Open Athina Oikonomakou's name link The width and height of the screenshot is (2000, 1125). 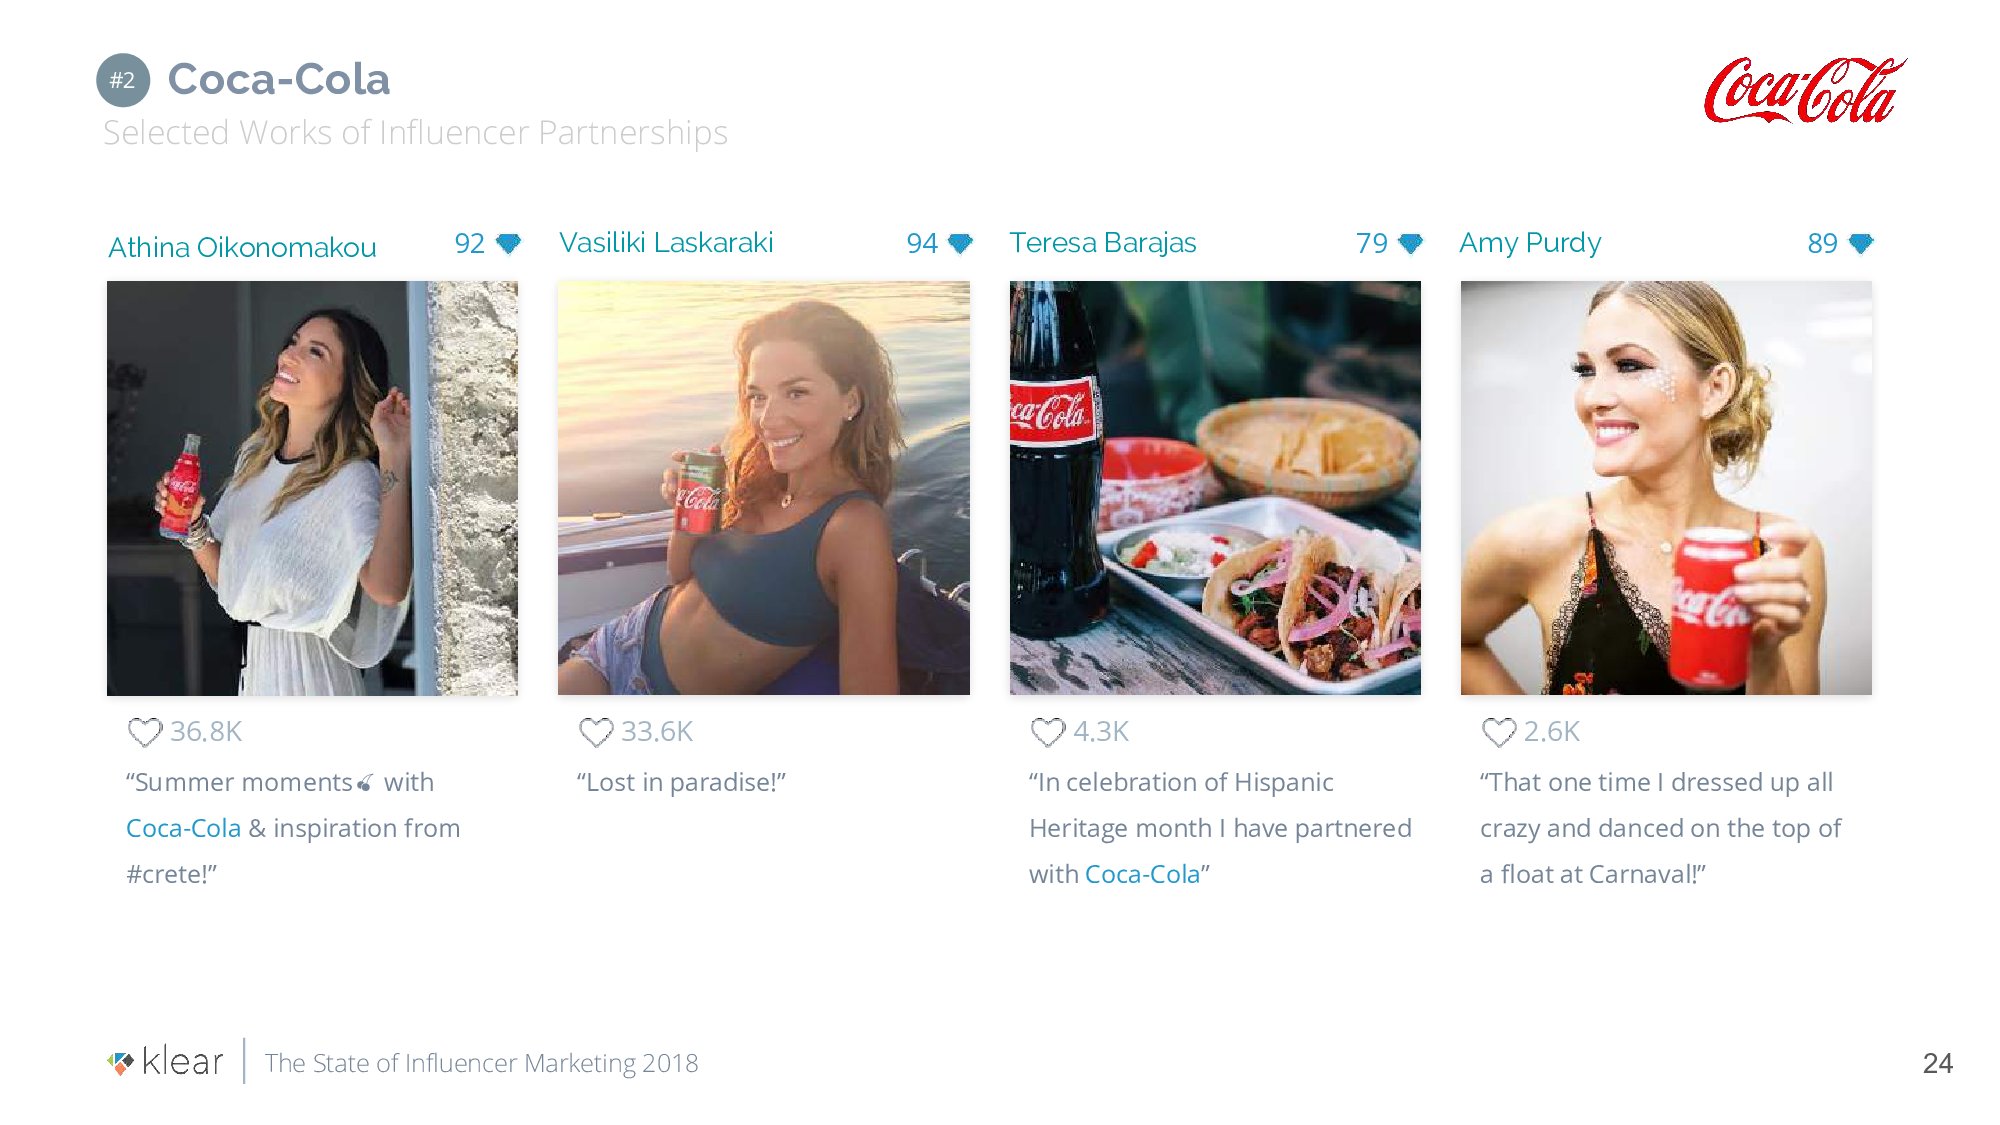coord(242,247)
